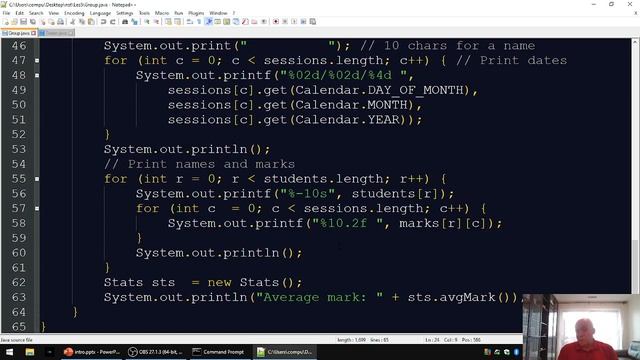The image size is (640, 360).
Task: Open the Windows Start menu
Action: click(9, 352)
